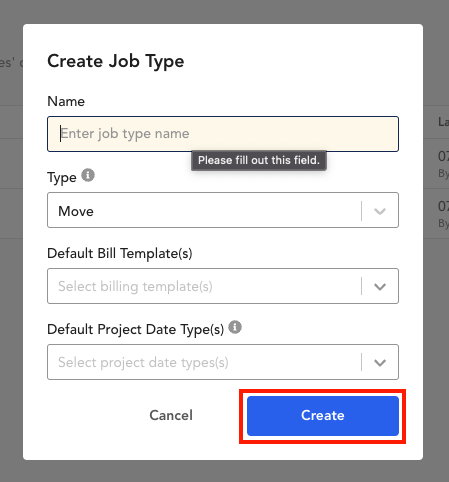
Task: Select the "Move" value in Type field
Action: (x=76, y=211)
